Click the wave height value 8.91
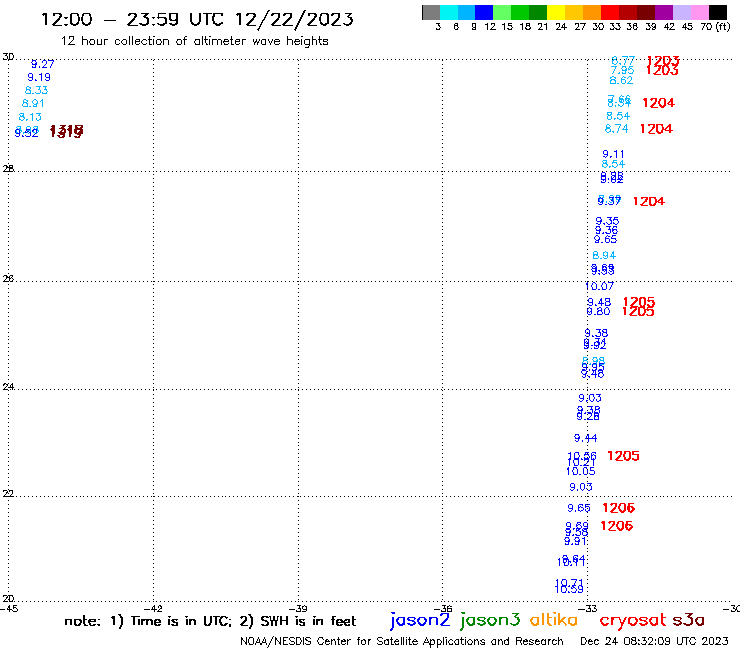 click(33, 103)
